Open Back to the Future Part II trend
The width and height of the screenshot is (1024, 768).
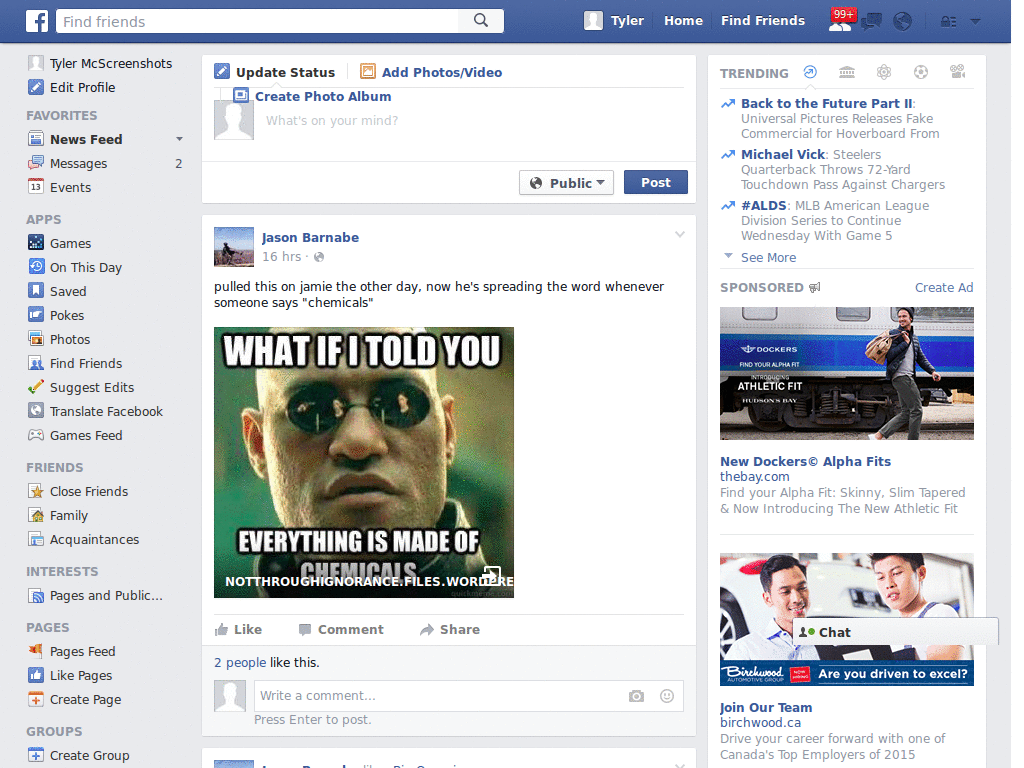pyautogui.click(x=826, y=103)
